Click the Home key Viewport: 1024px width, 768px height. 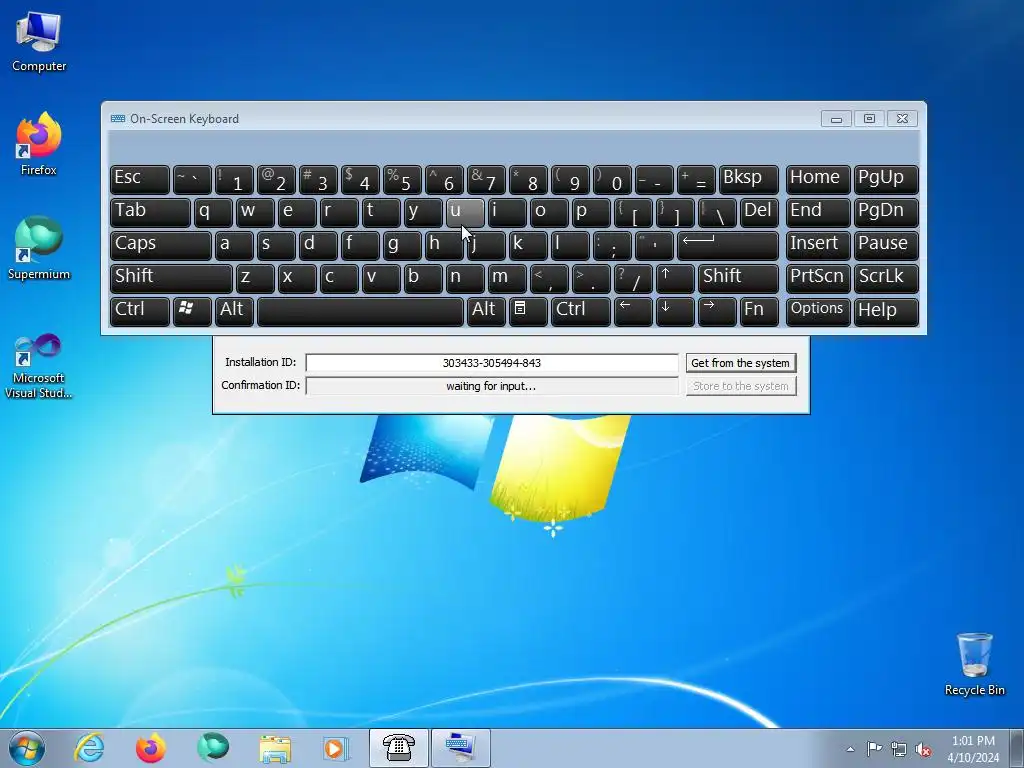(818, 180)
